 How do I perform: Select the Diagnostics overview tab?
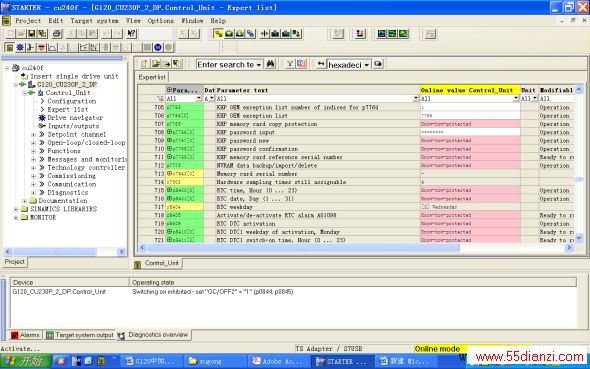(154, 335)
